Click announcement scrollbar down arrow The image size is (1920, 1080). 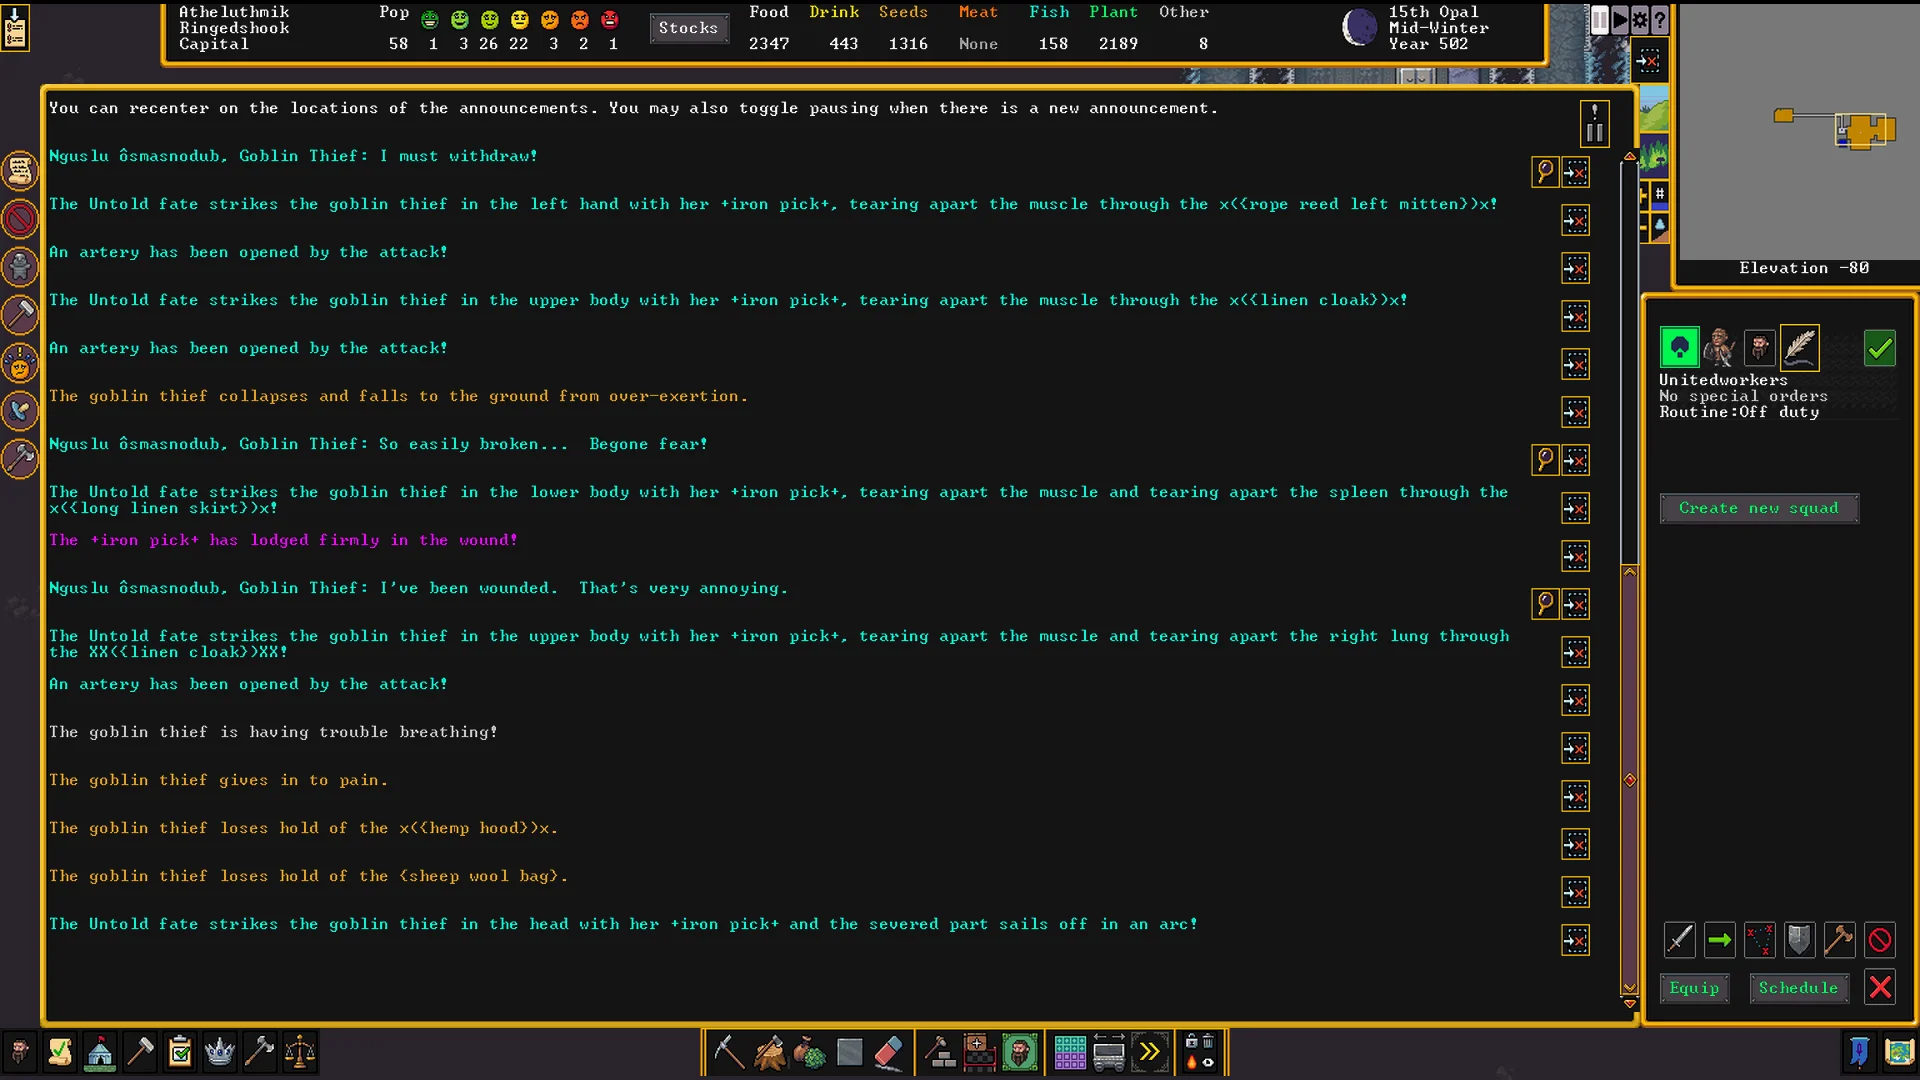click(x=1629, y=1003)
